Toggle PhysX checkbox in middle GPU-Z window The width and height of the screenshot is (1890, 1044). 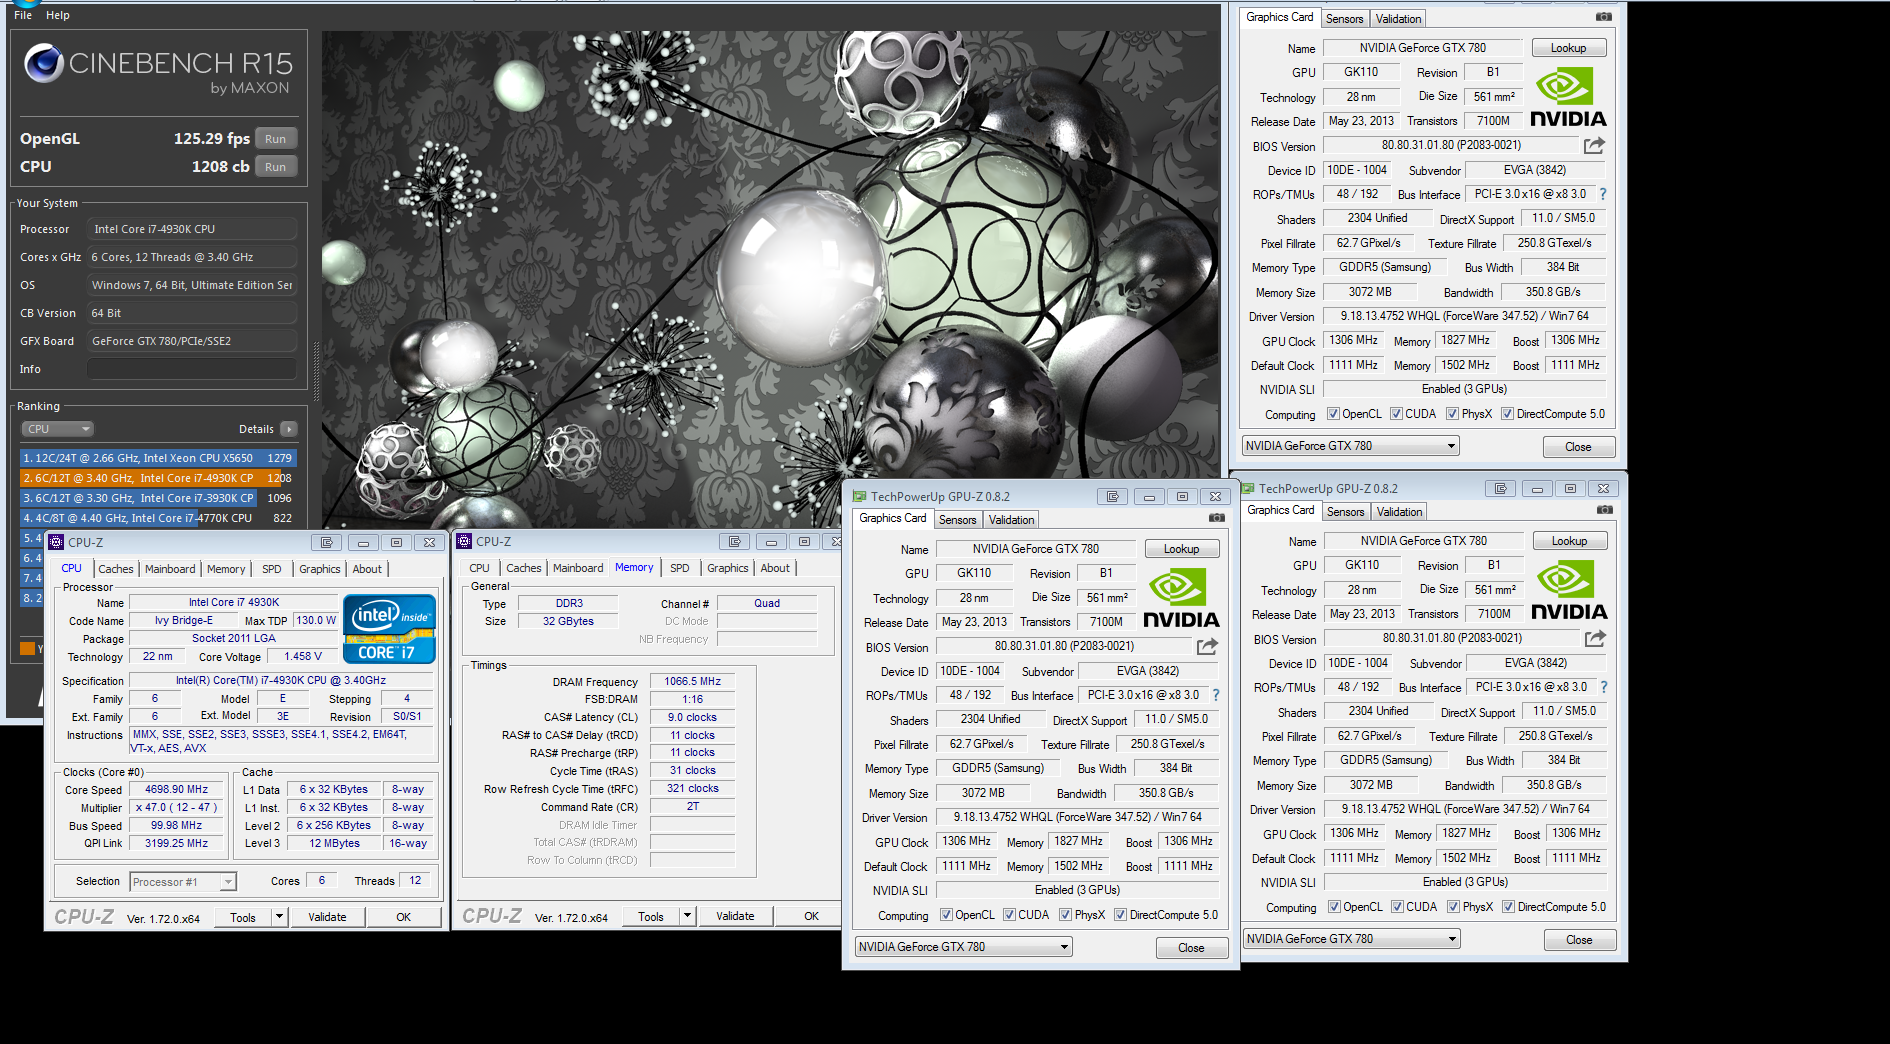[1065, 915]
